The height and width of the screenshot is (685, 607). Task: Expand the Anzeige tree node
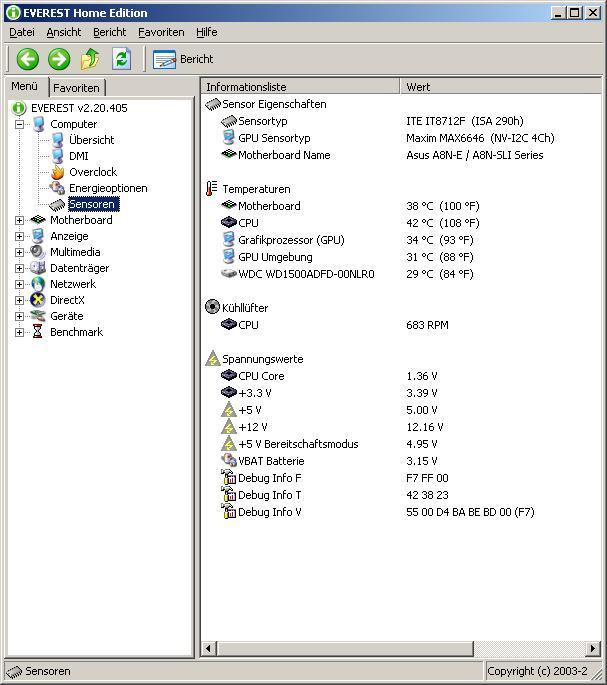point(19,236)
